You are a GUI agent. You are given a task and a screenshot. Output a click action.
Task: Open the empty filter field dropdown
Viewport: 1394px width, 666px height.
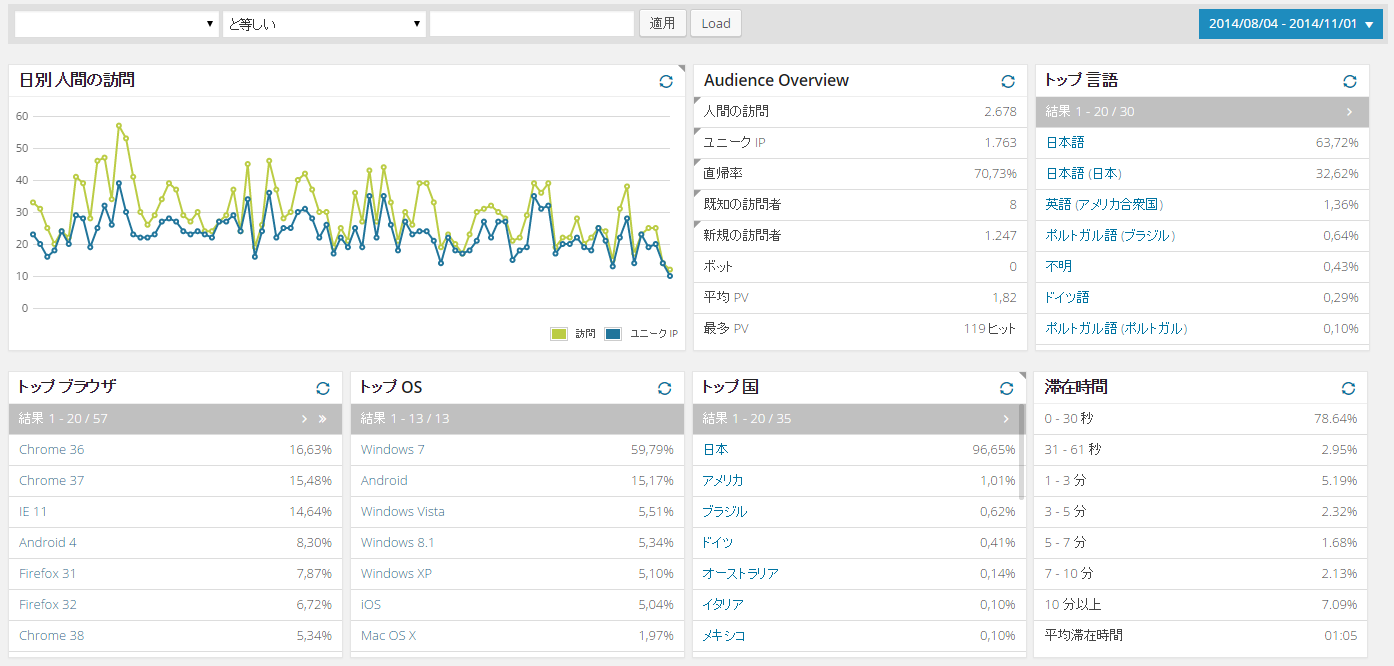click(116, 24)
